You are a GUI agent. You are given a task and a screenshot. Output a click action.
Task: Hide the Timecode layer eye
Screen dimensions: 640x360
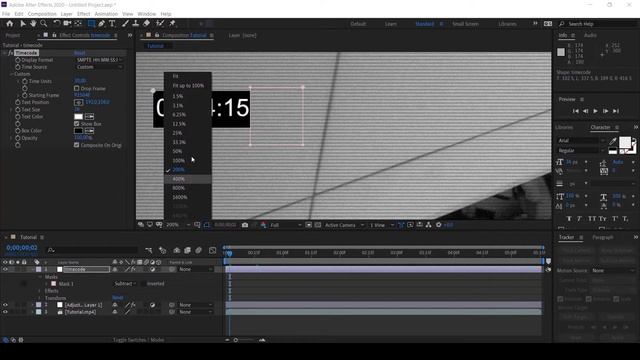coord(5,269)
